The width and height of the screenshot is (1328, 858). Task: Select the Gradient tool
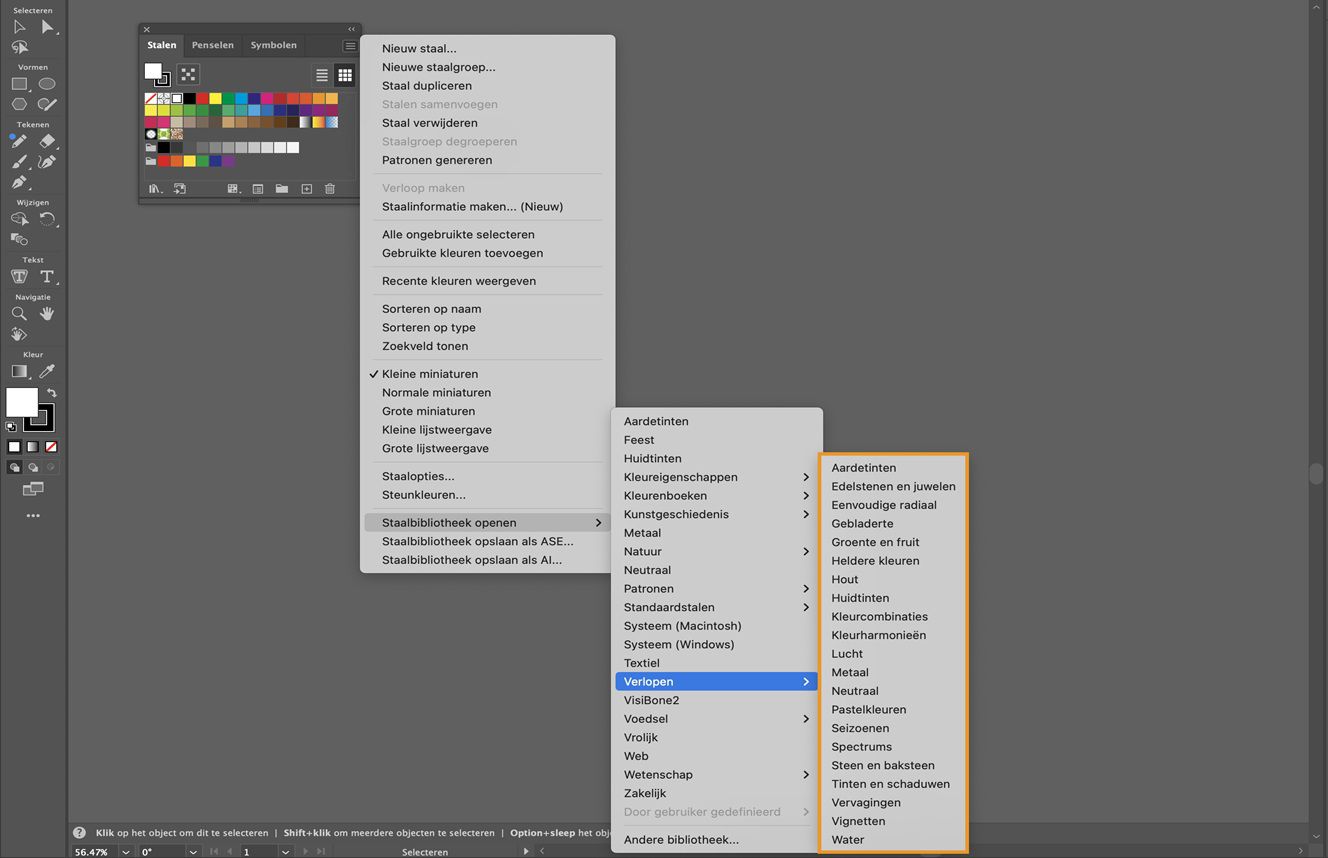19,372
